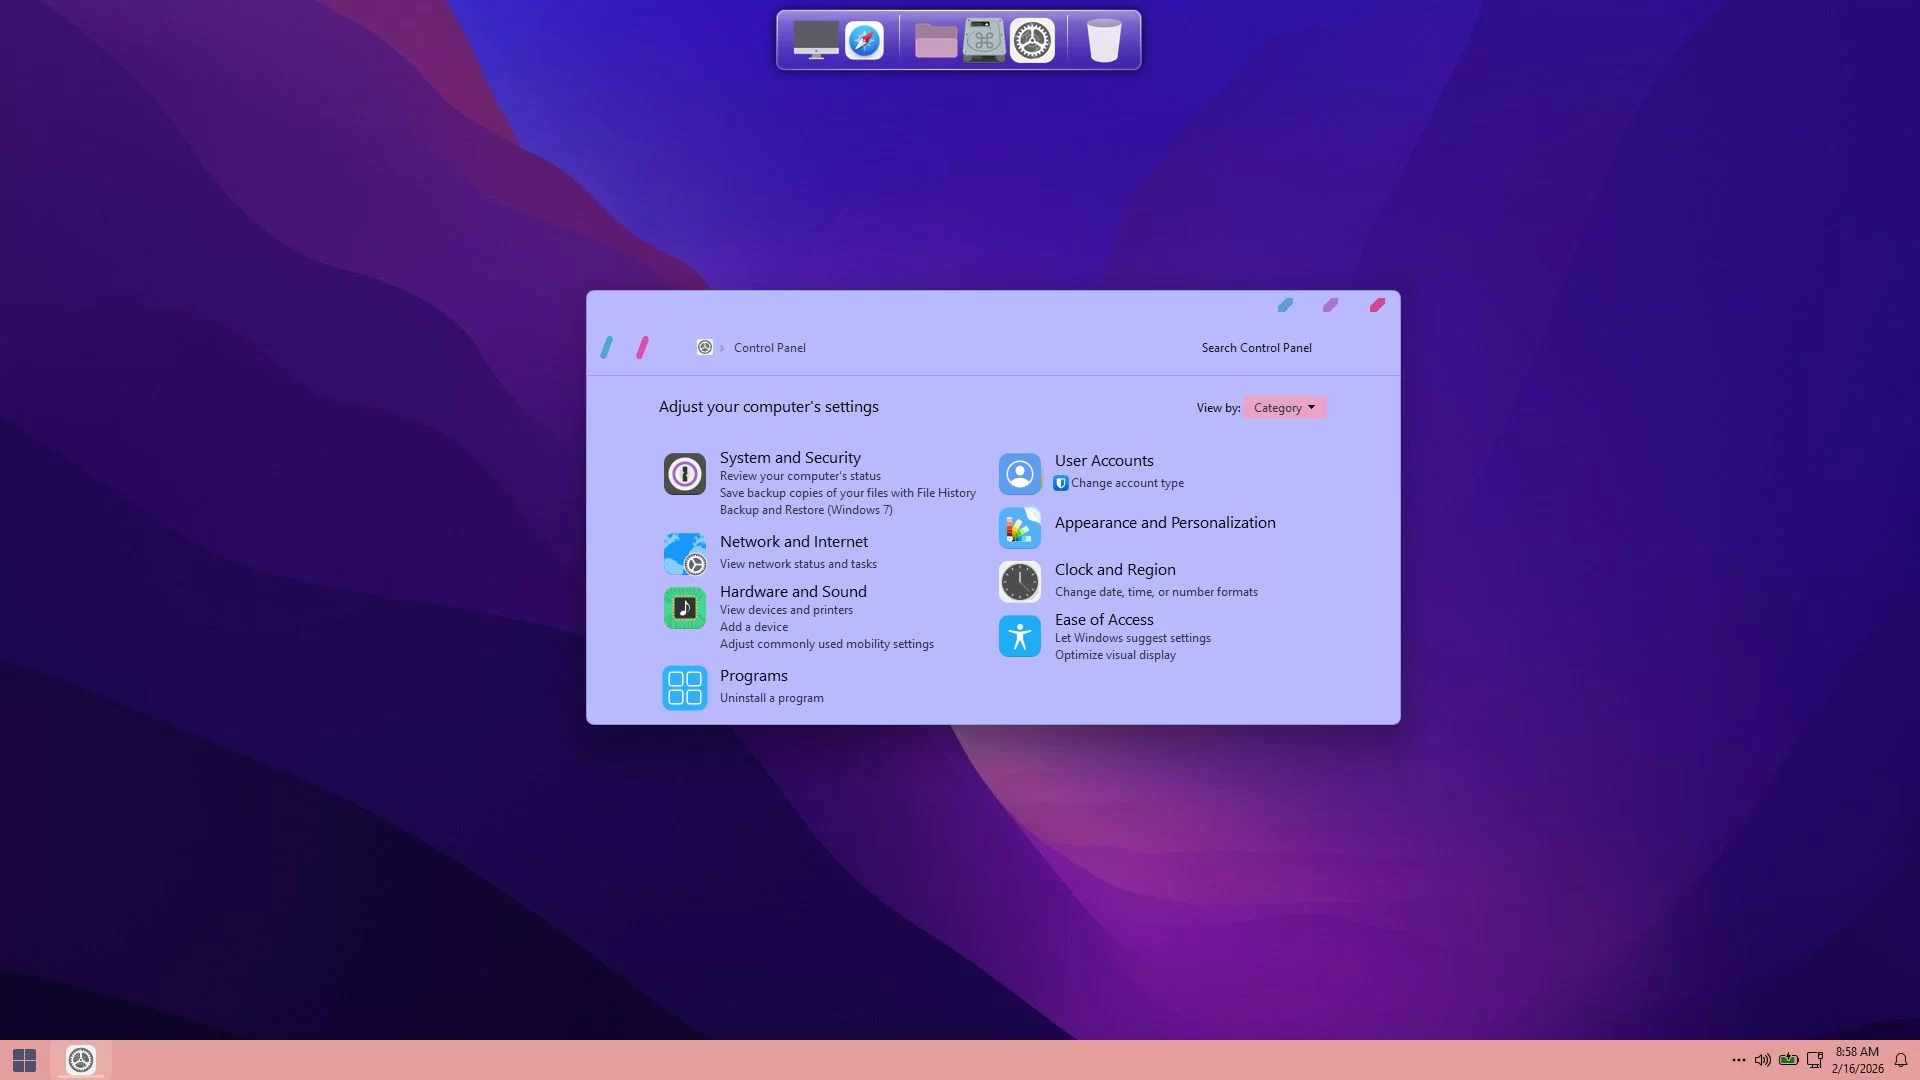
Task: Open System and Security shield icon
Action: (x=684, y=474)
